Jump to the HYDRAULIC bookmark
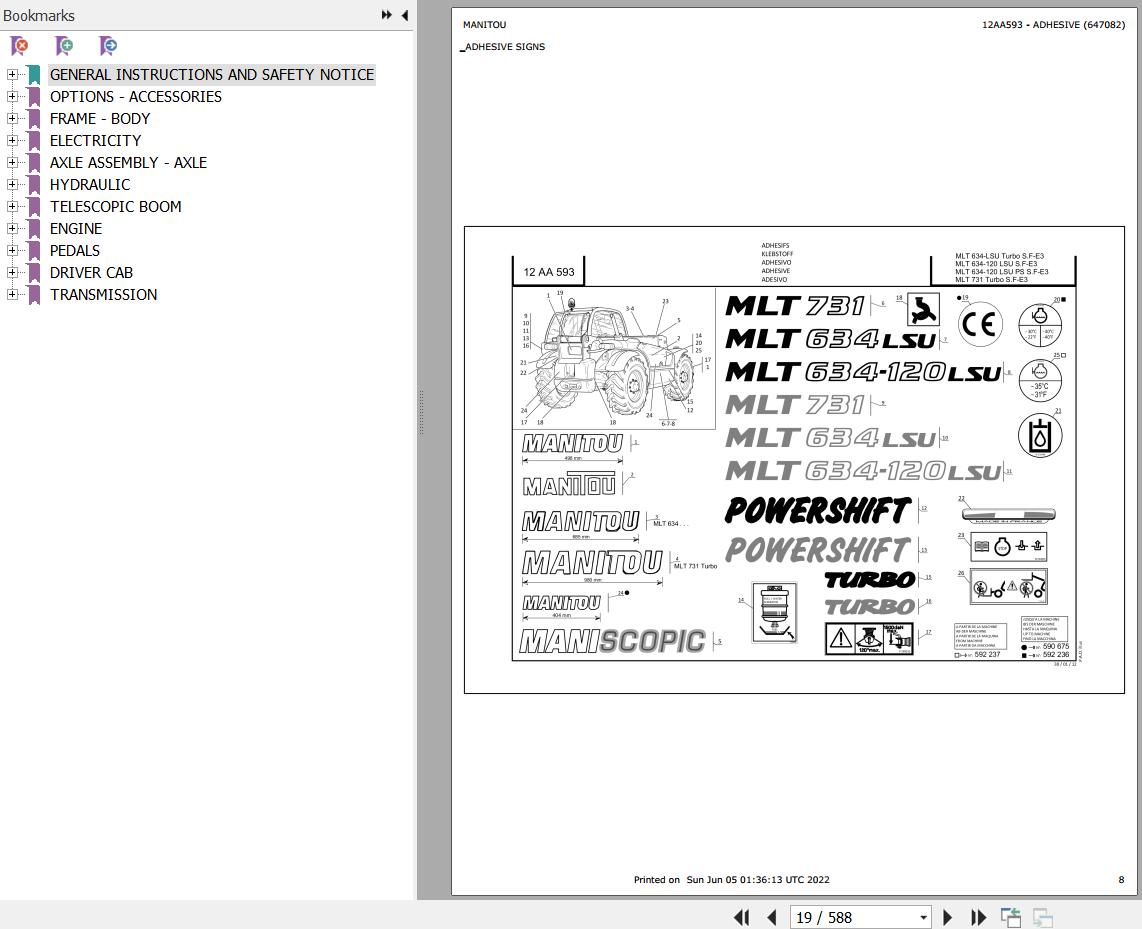Image resolution: width=1142 pixels, height=929 pixels. [90, 184]
